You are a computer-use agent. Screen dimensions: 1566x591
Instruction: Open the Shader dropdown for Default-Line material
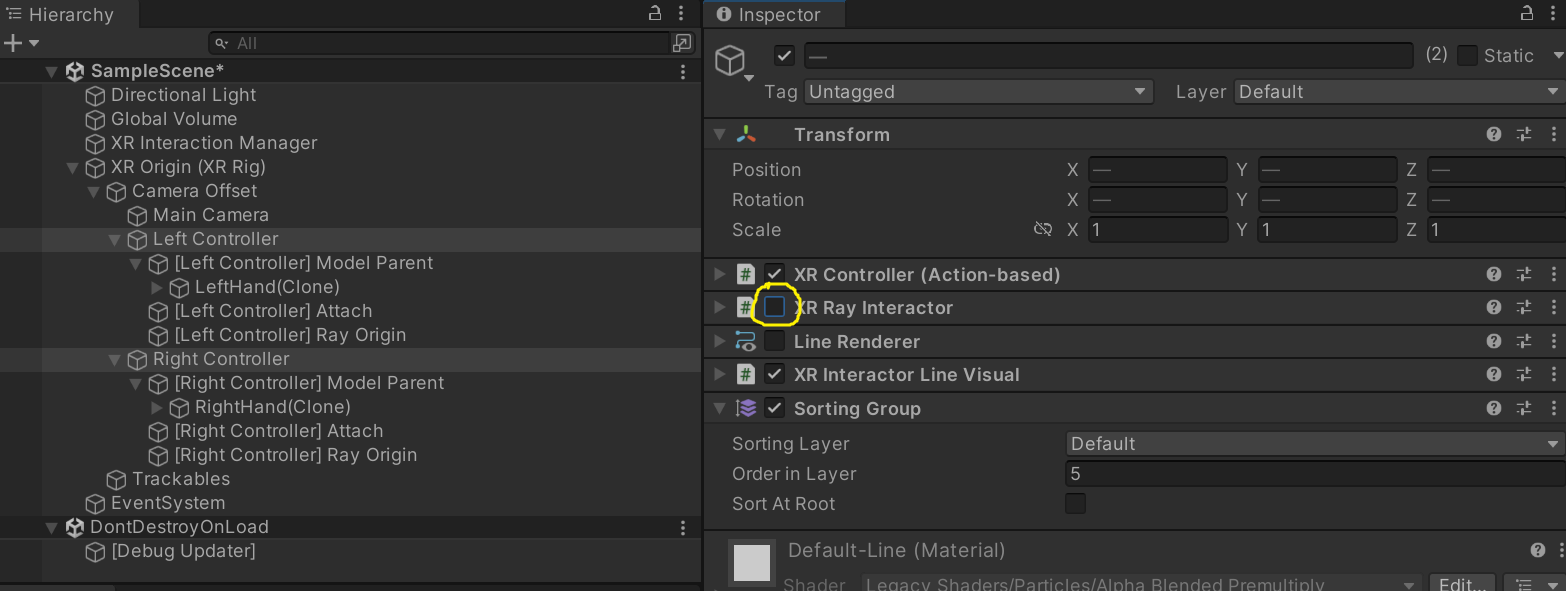1140,584
